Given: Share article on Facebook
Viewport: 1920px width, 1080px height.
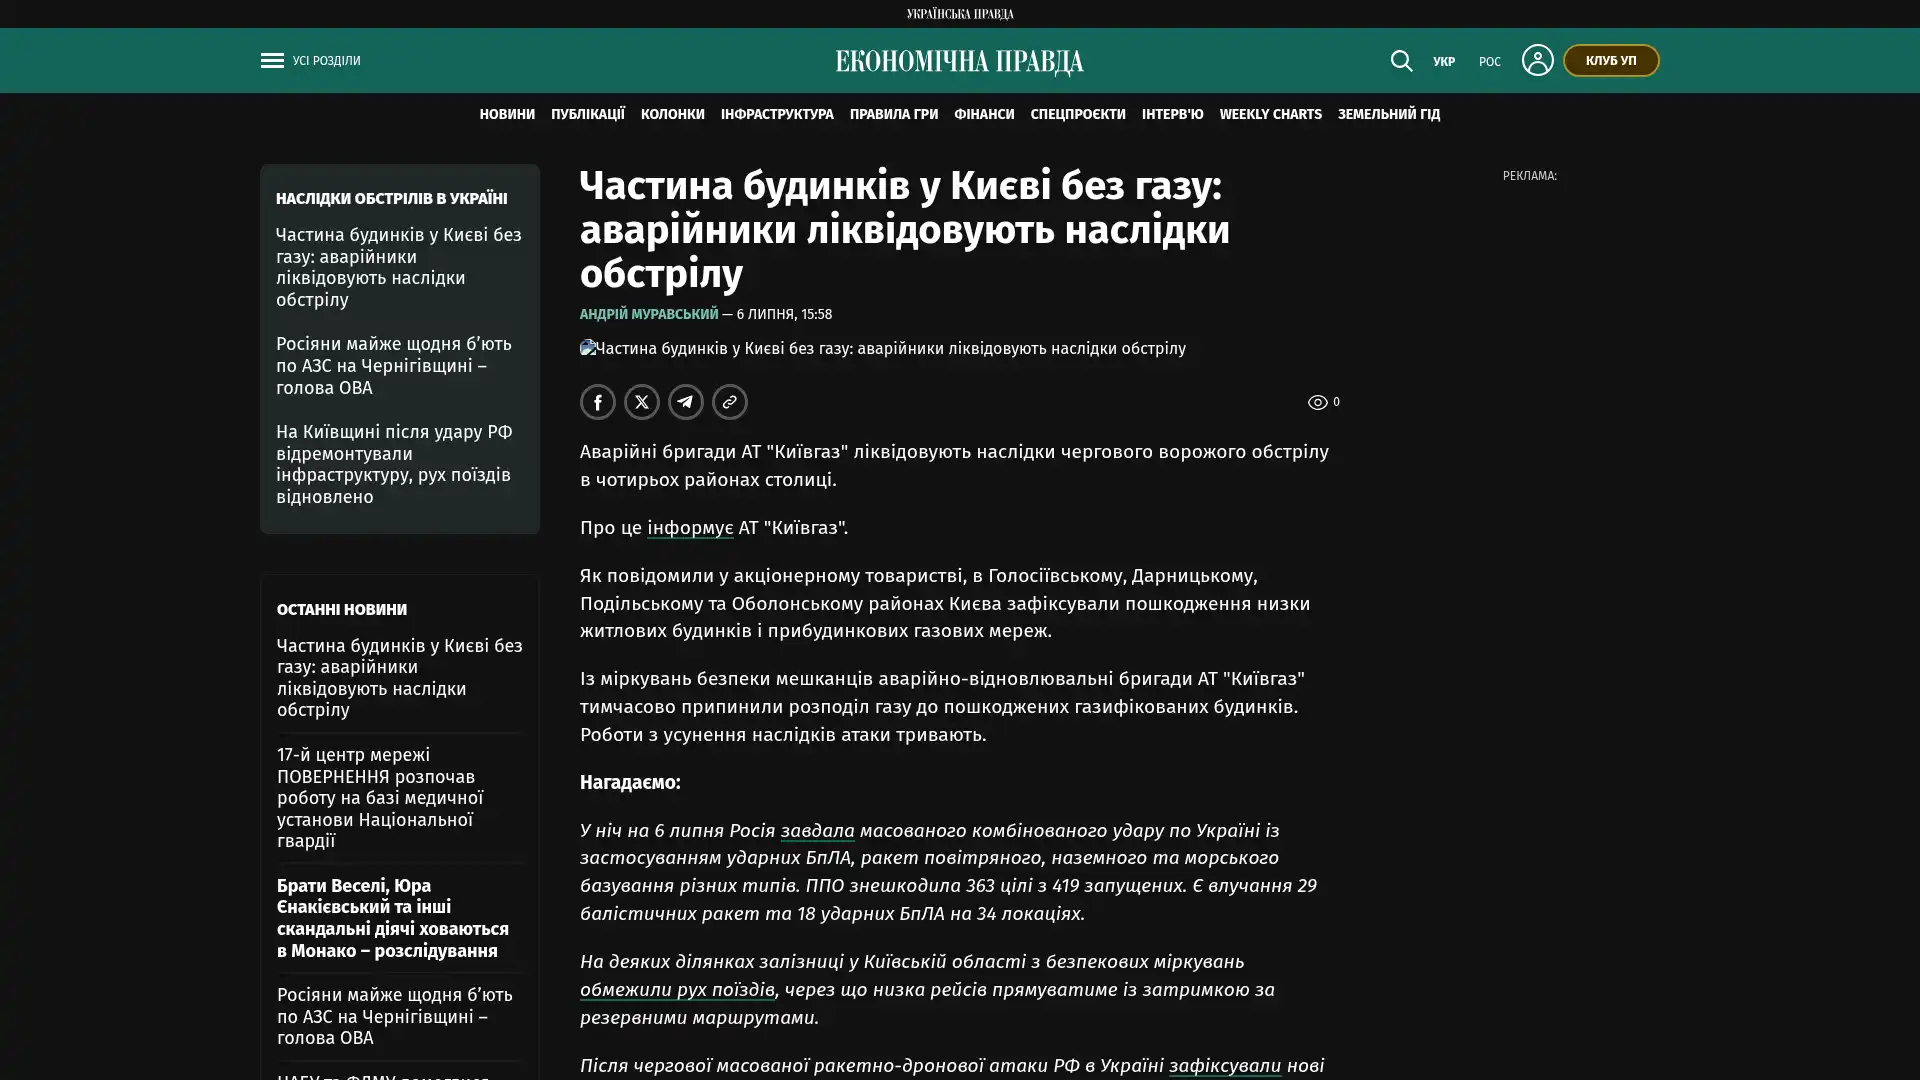Looking at the screenshot, I should pyautogui.click(x=598, y=402).
